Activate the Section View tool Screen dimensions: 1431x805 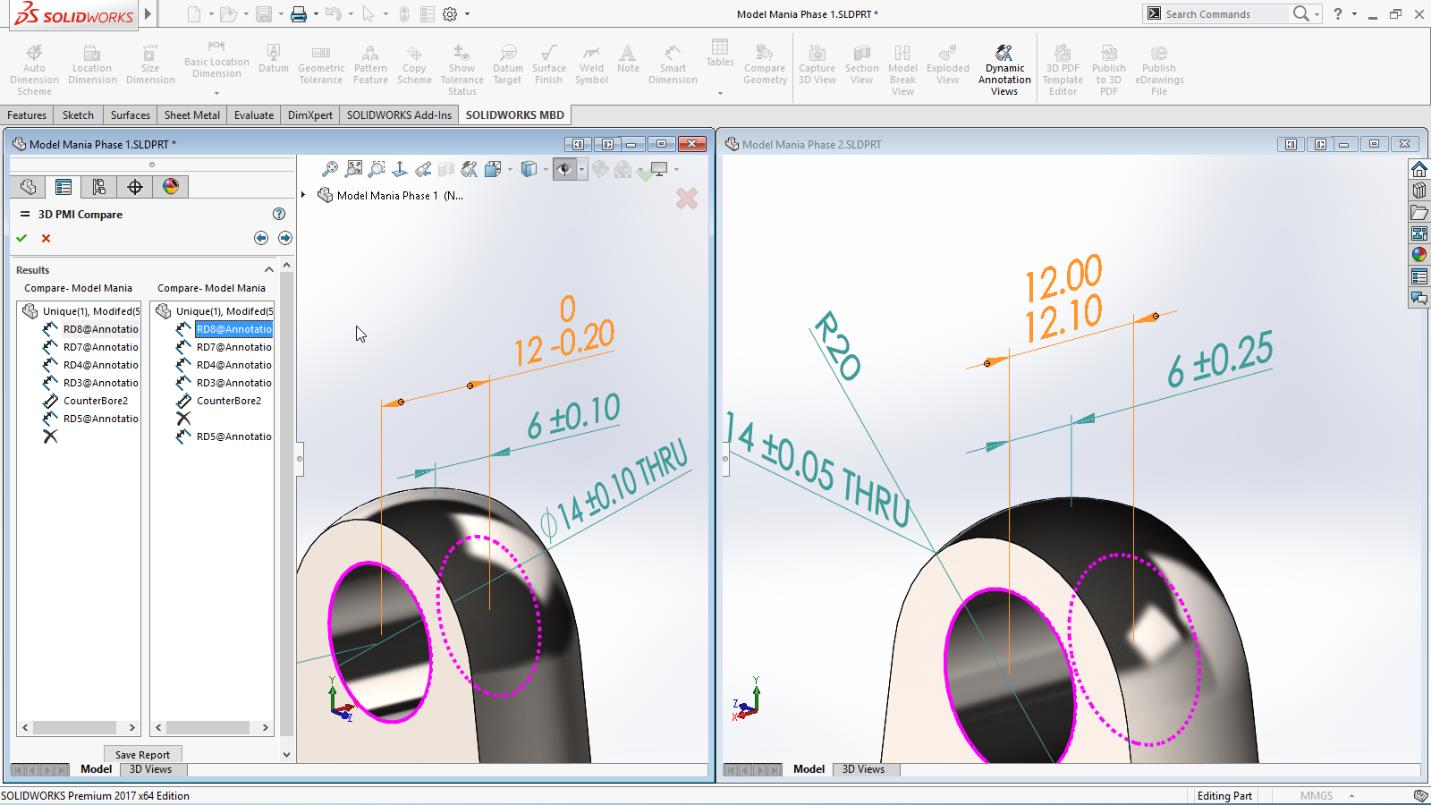tap(861, 62)
